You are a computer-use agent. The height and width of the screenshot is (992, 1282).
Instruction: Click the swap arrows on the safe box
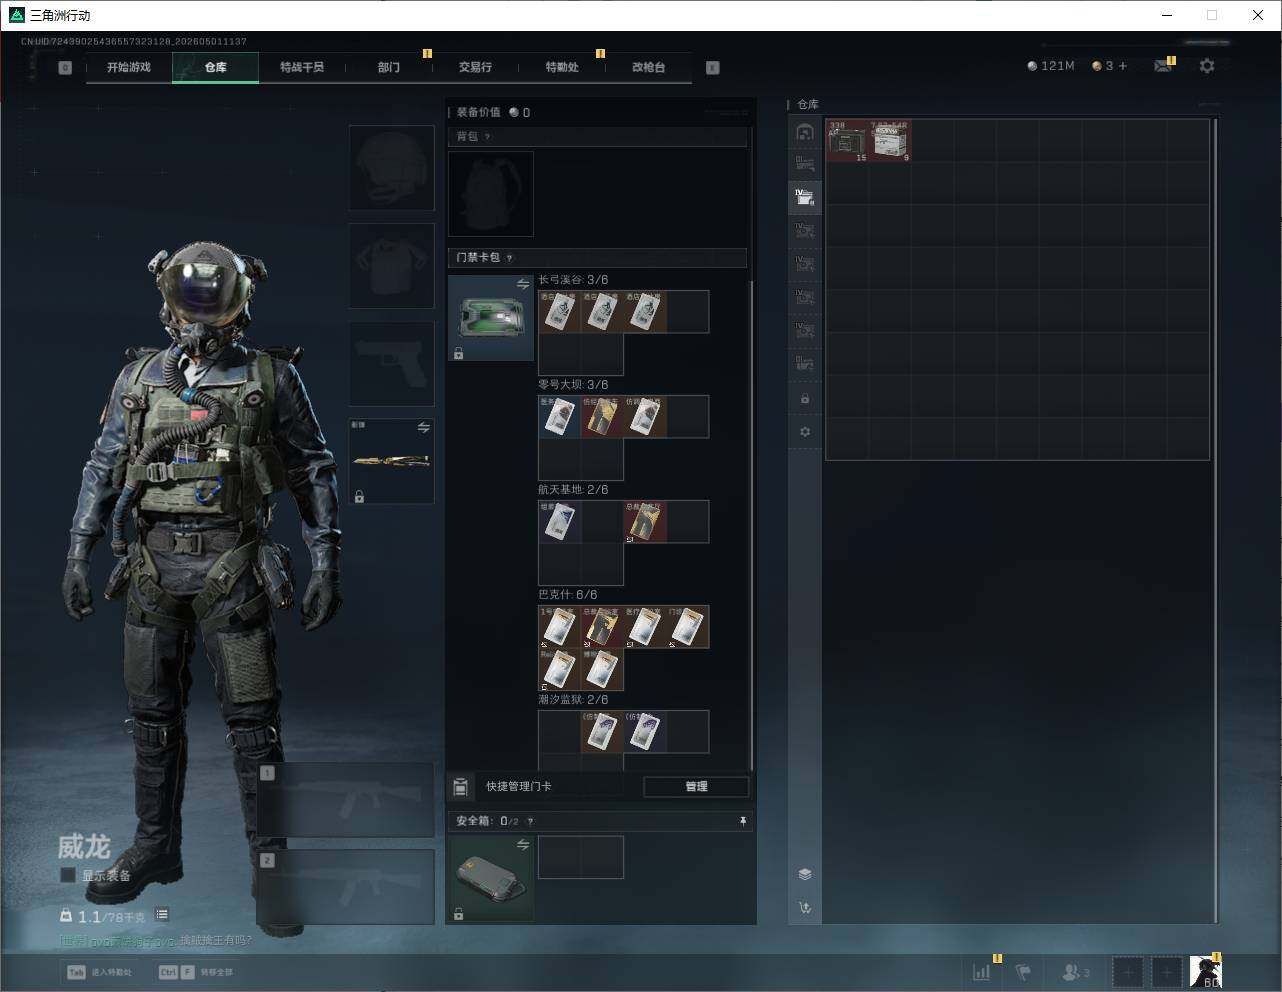click(523, 845)
